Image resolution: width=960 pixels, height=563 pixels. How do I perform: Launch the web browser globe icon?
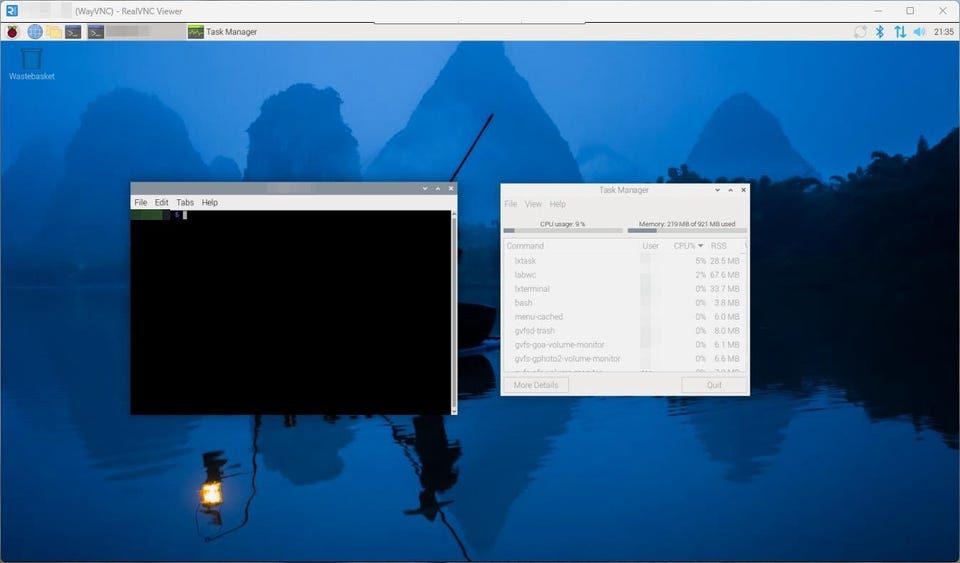[x=35, y=32]
